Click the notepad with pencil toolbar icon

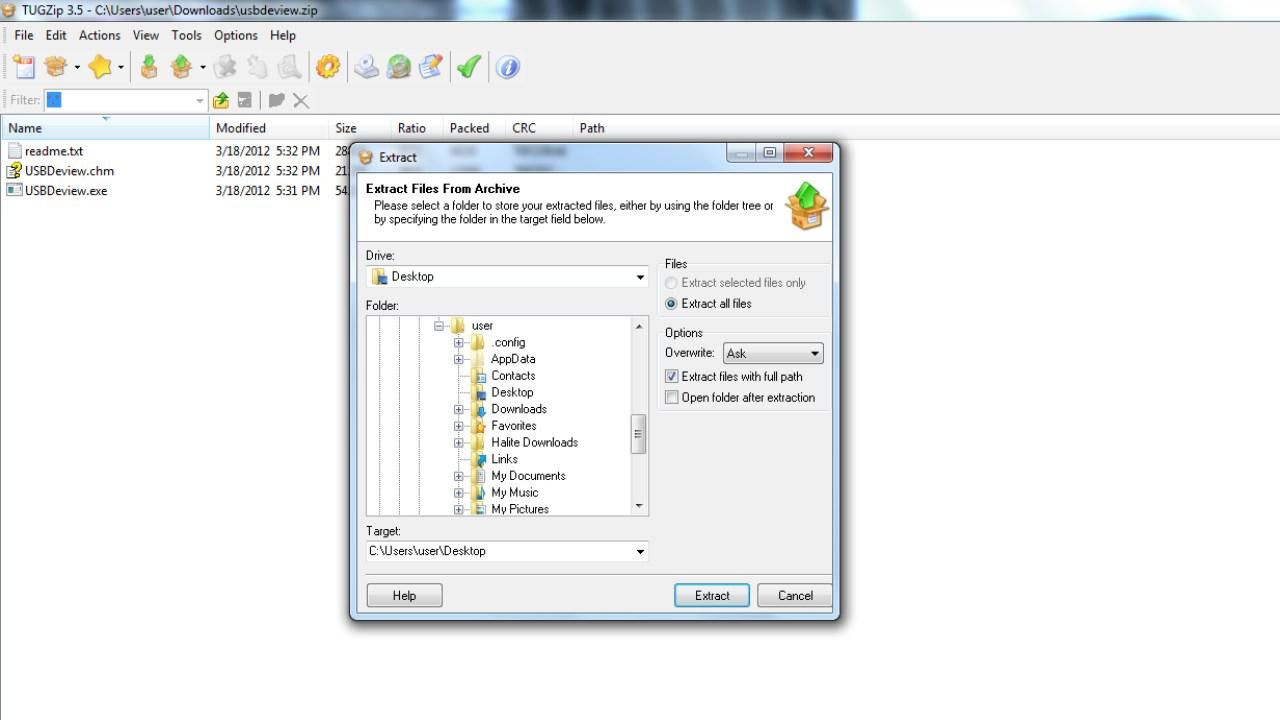431,67
